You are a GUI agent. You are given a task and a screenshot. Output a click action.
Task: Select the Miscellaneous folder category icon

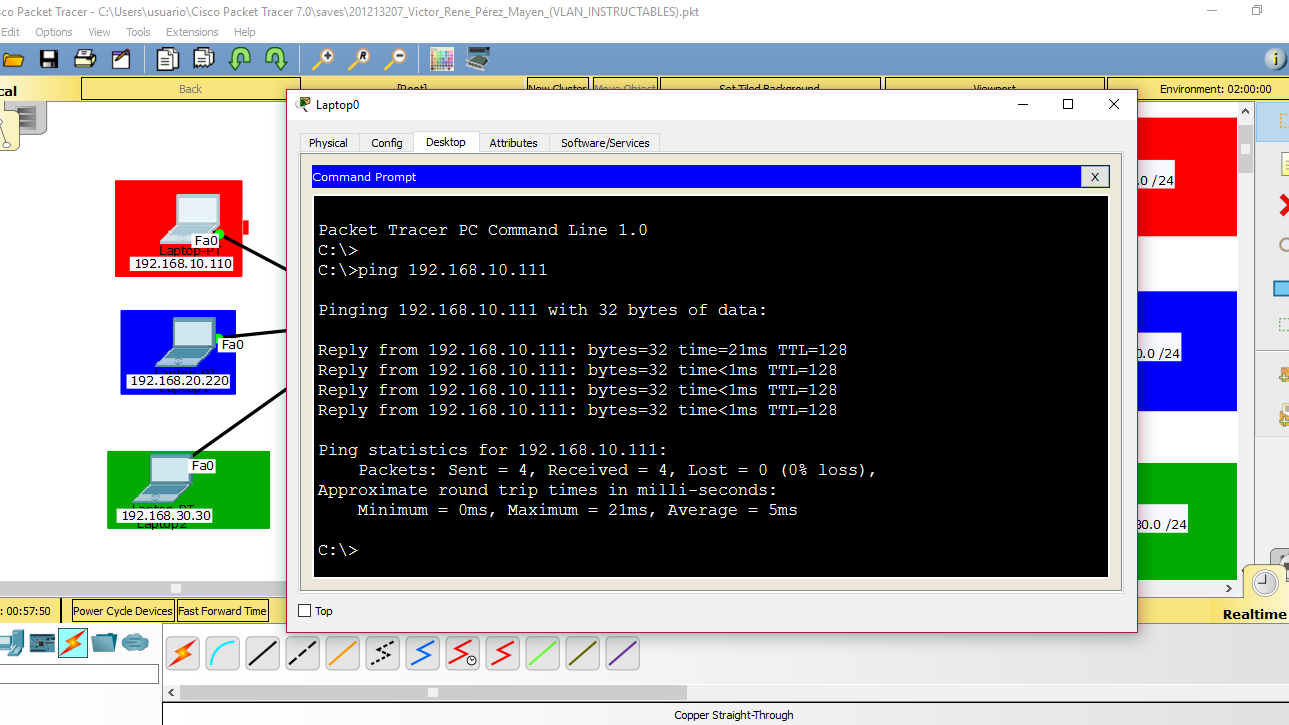pyautogui.click(x=104, y=642)
